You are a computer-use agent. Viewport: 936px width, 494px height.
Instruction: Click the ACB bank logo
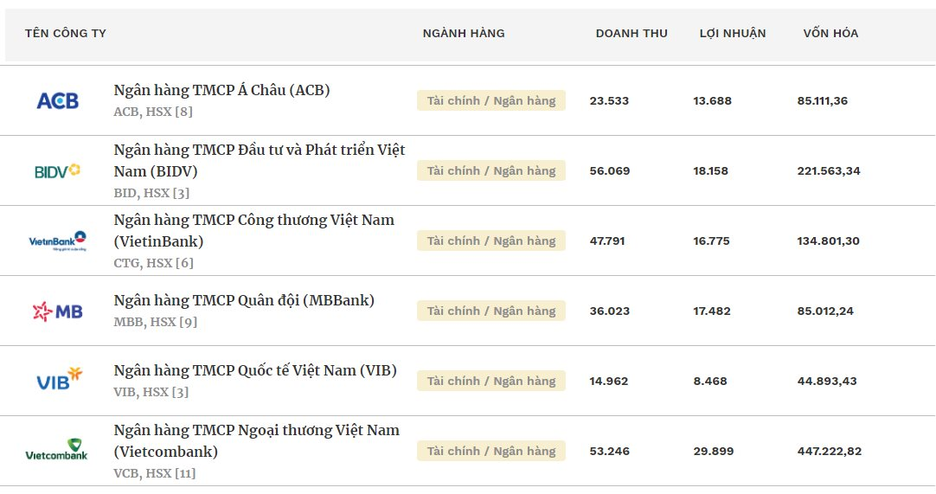(x=57, y=101)
